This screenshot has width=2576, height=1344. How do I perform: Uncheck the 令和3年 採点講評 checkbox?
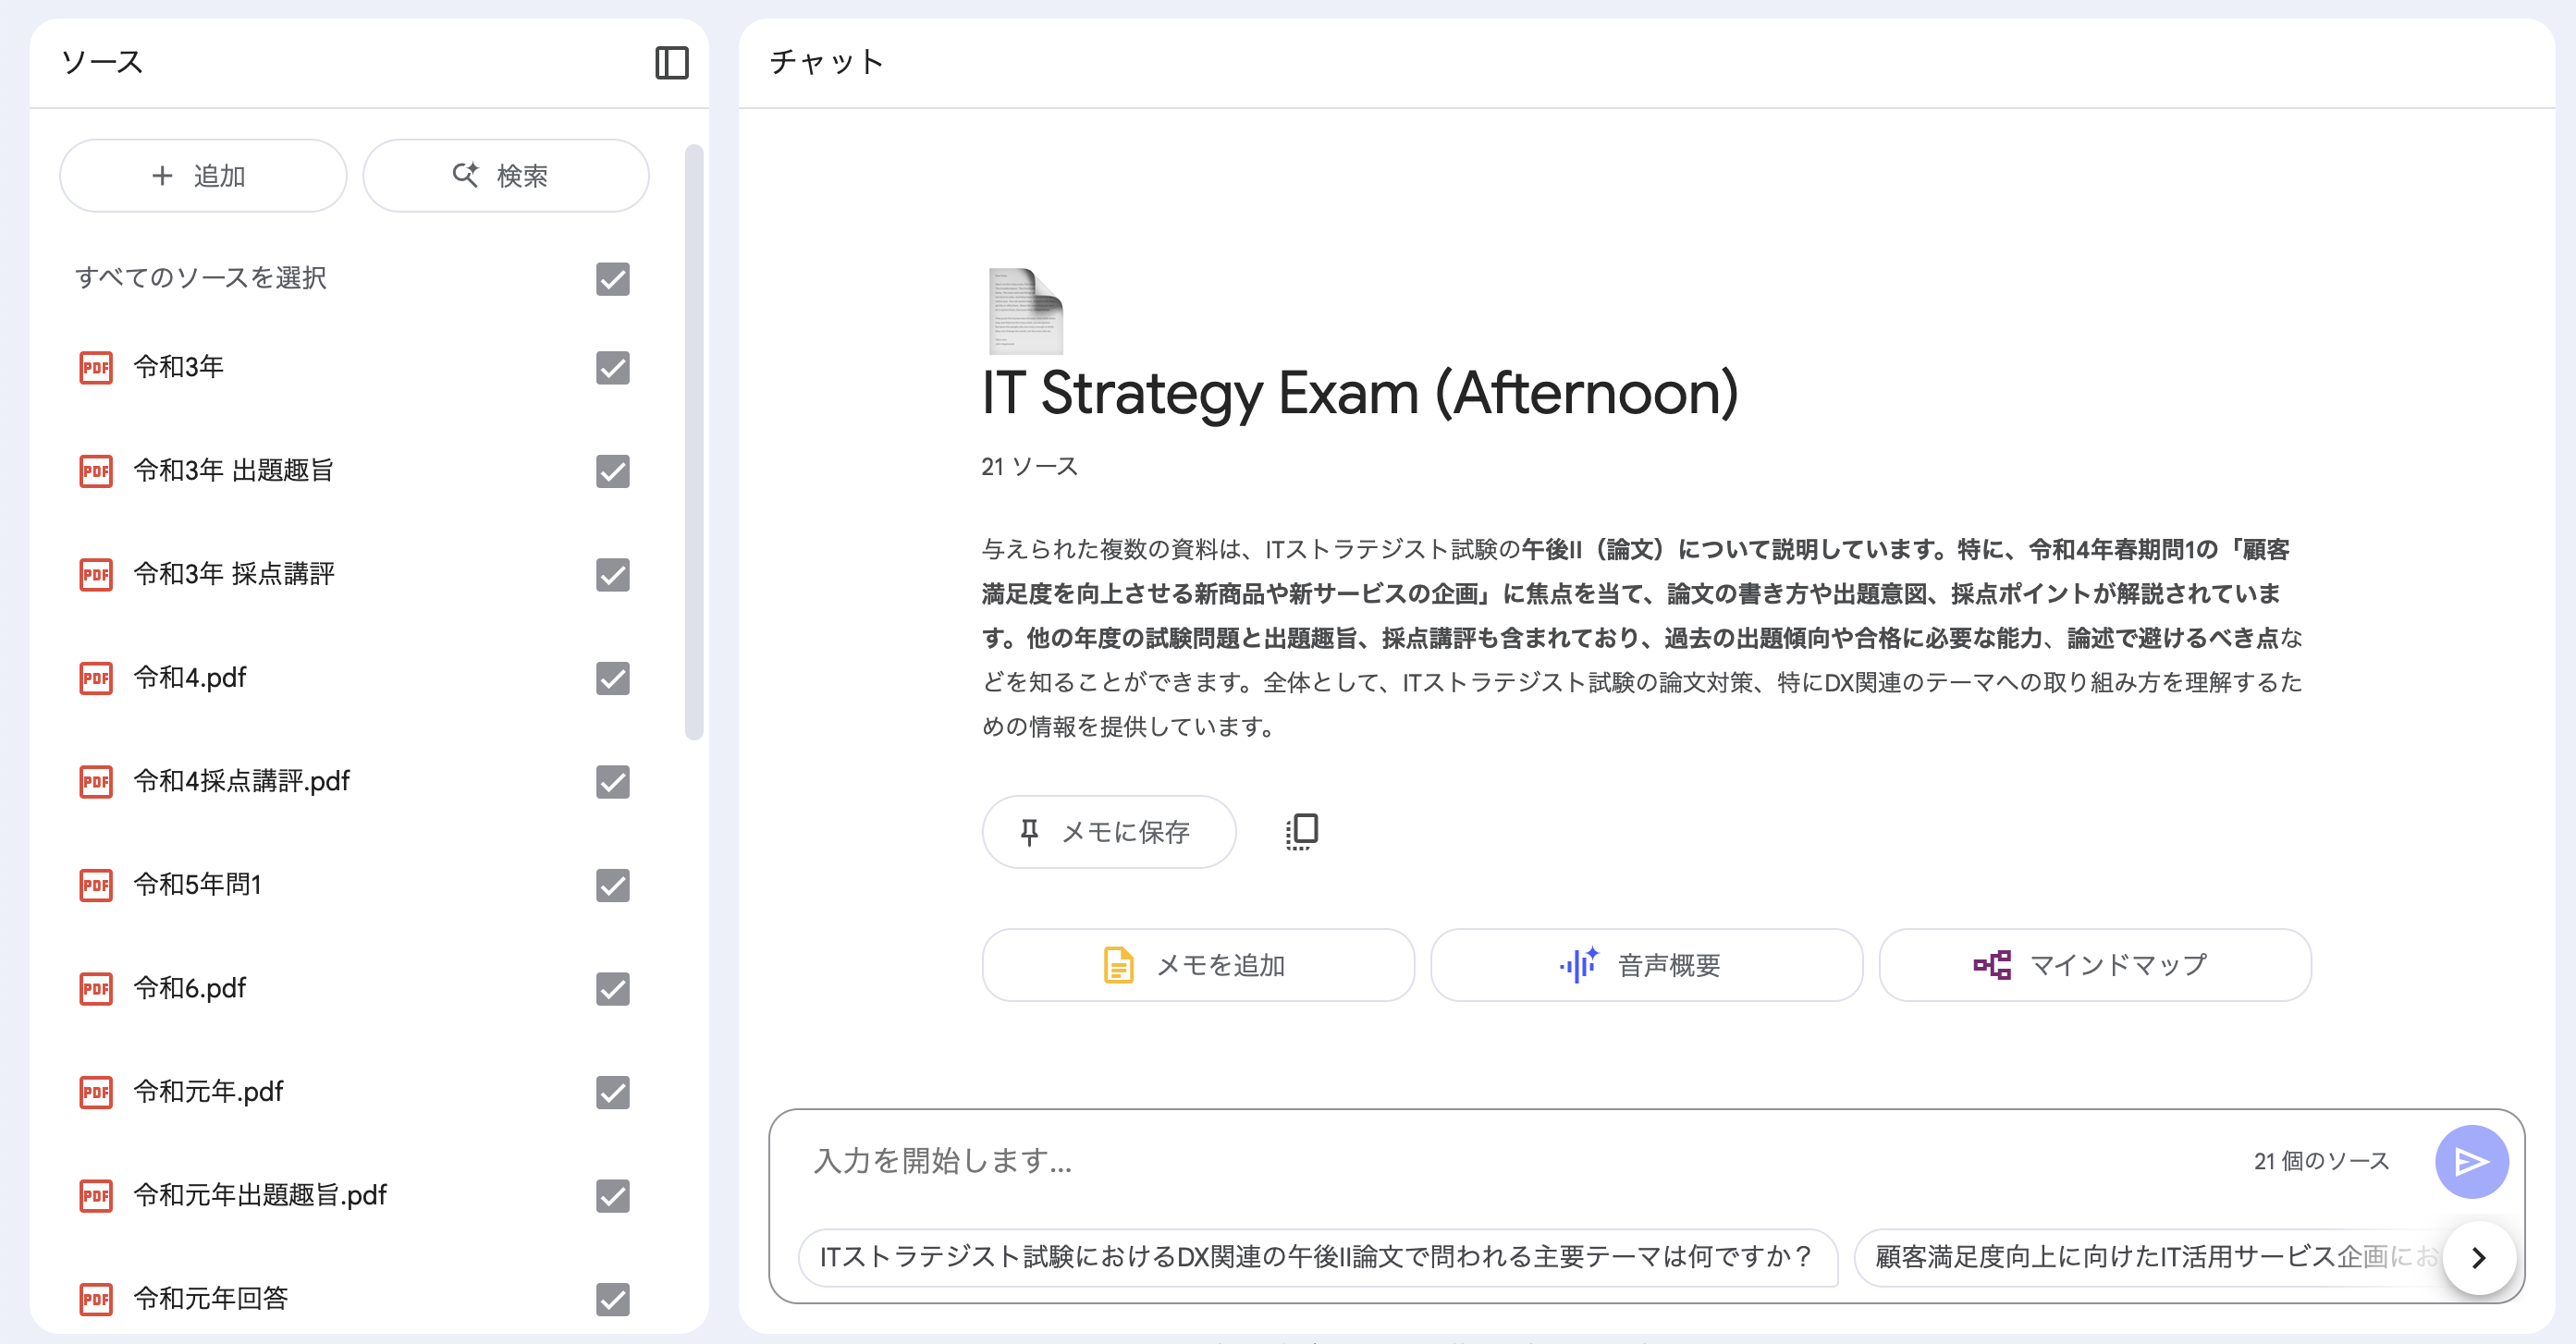[x=613, y=575]
